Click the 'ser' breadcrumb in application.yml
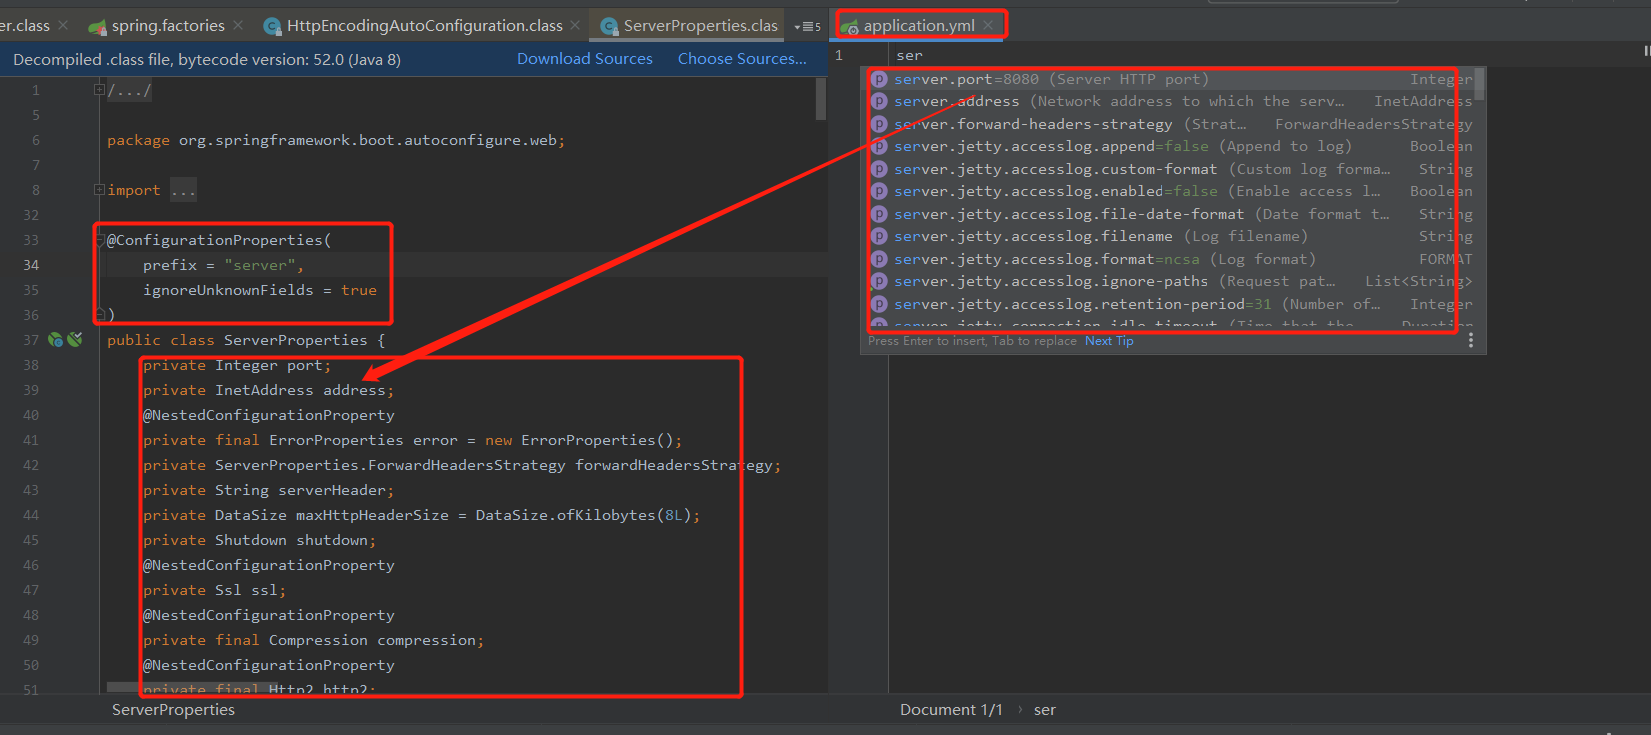 point(1045,710)
